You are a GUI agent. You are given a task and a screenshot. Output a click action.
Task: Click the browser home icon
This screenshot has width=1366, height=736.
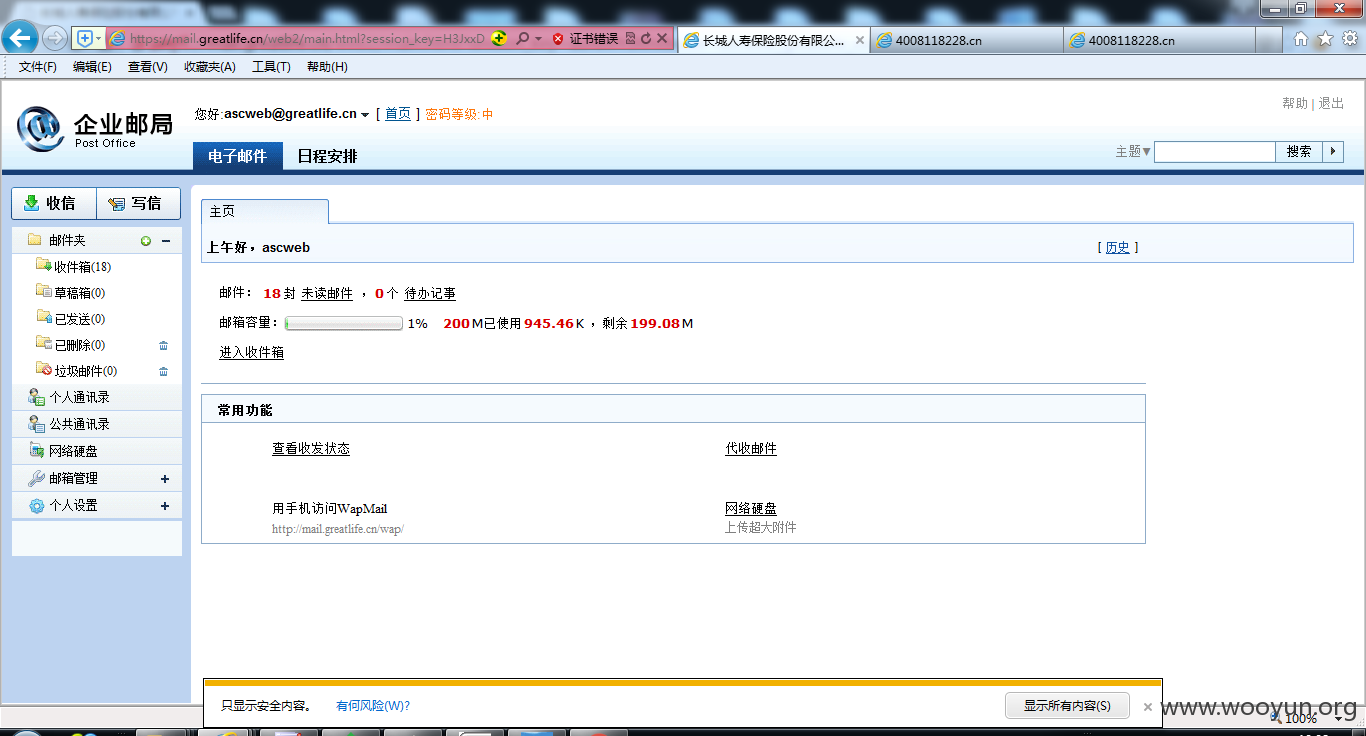point(1300,39)
